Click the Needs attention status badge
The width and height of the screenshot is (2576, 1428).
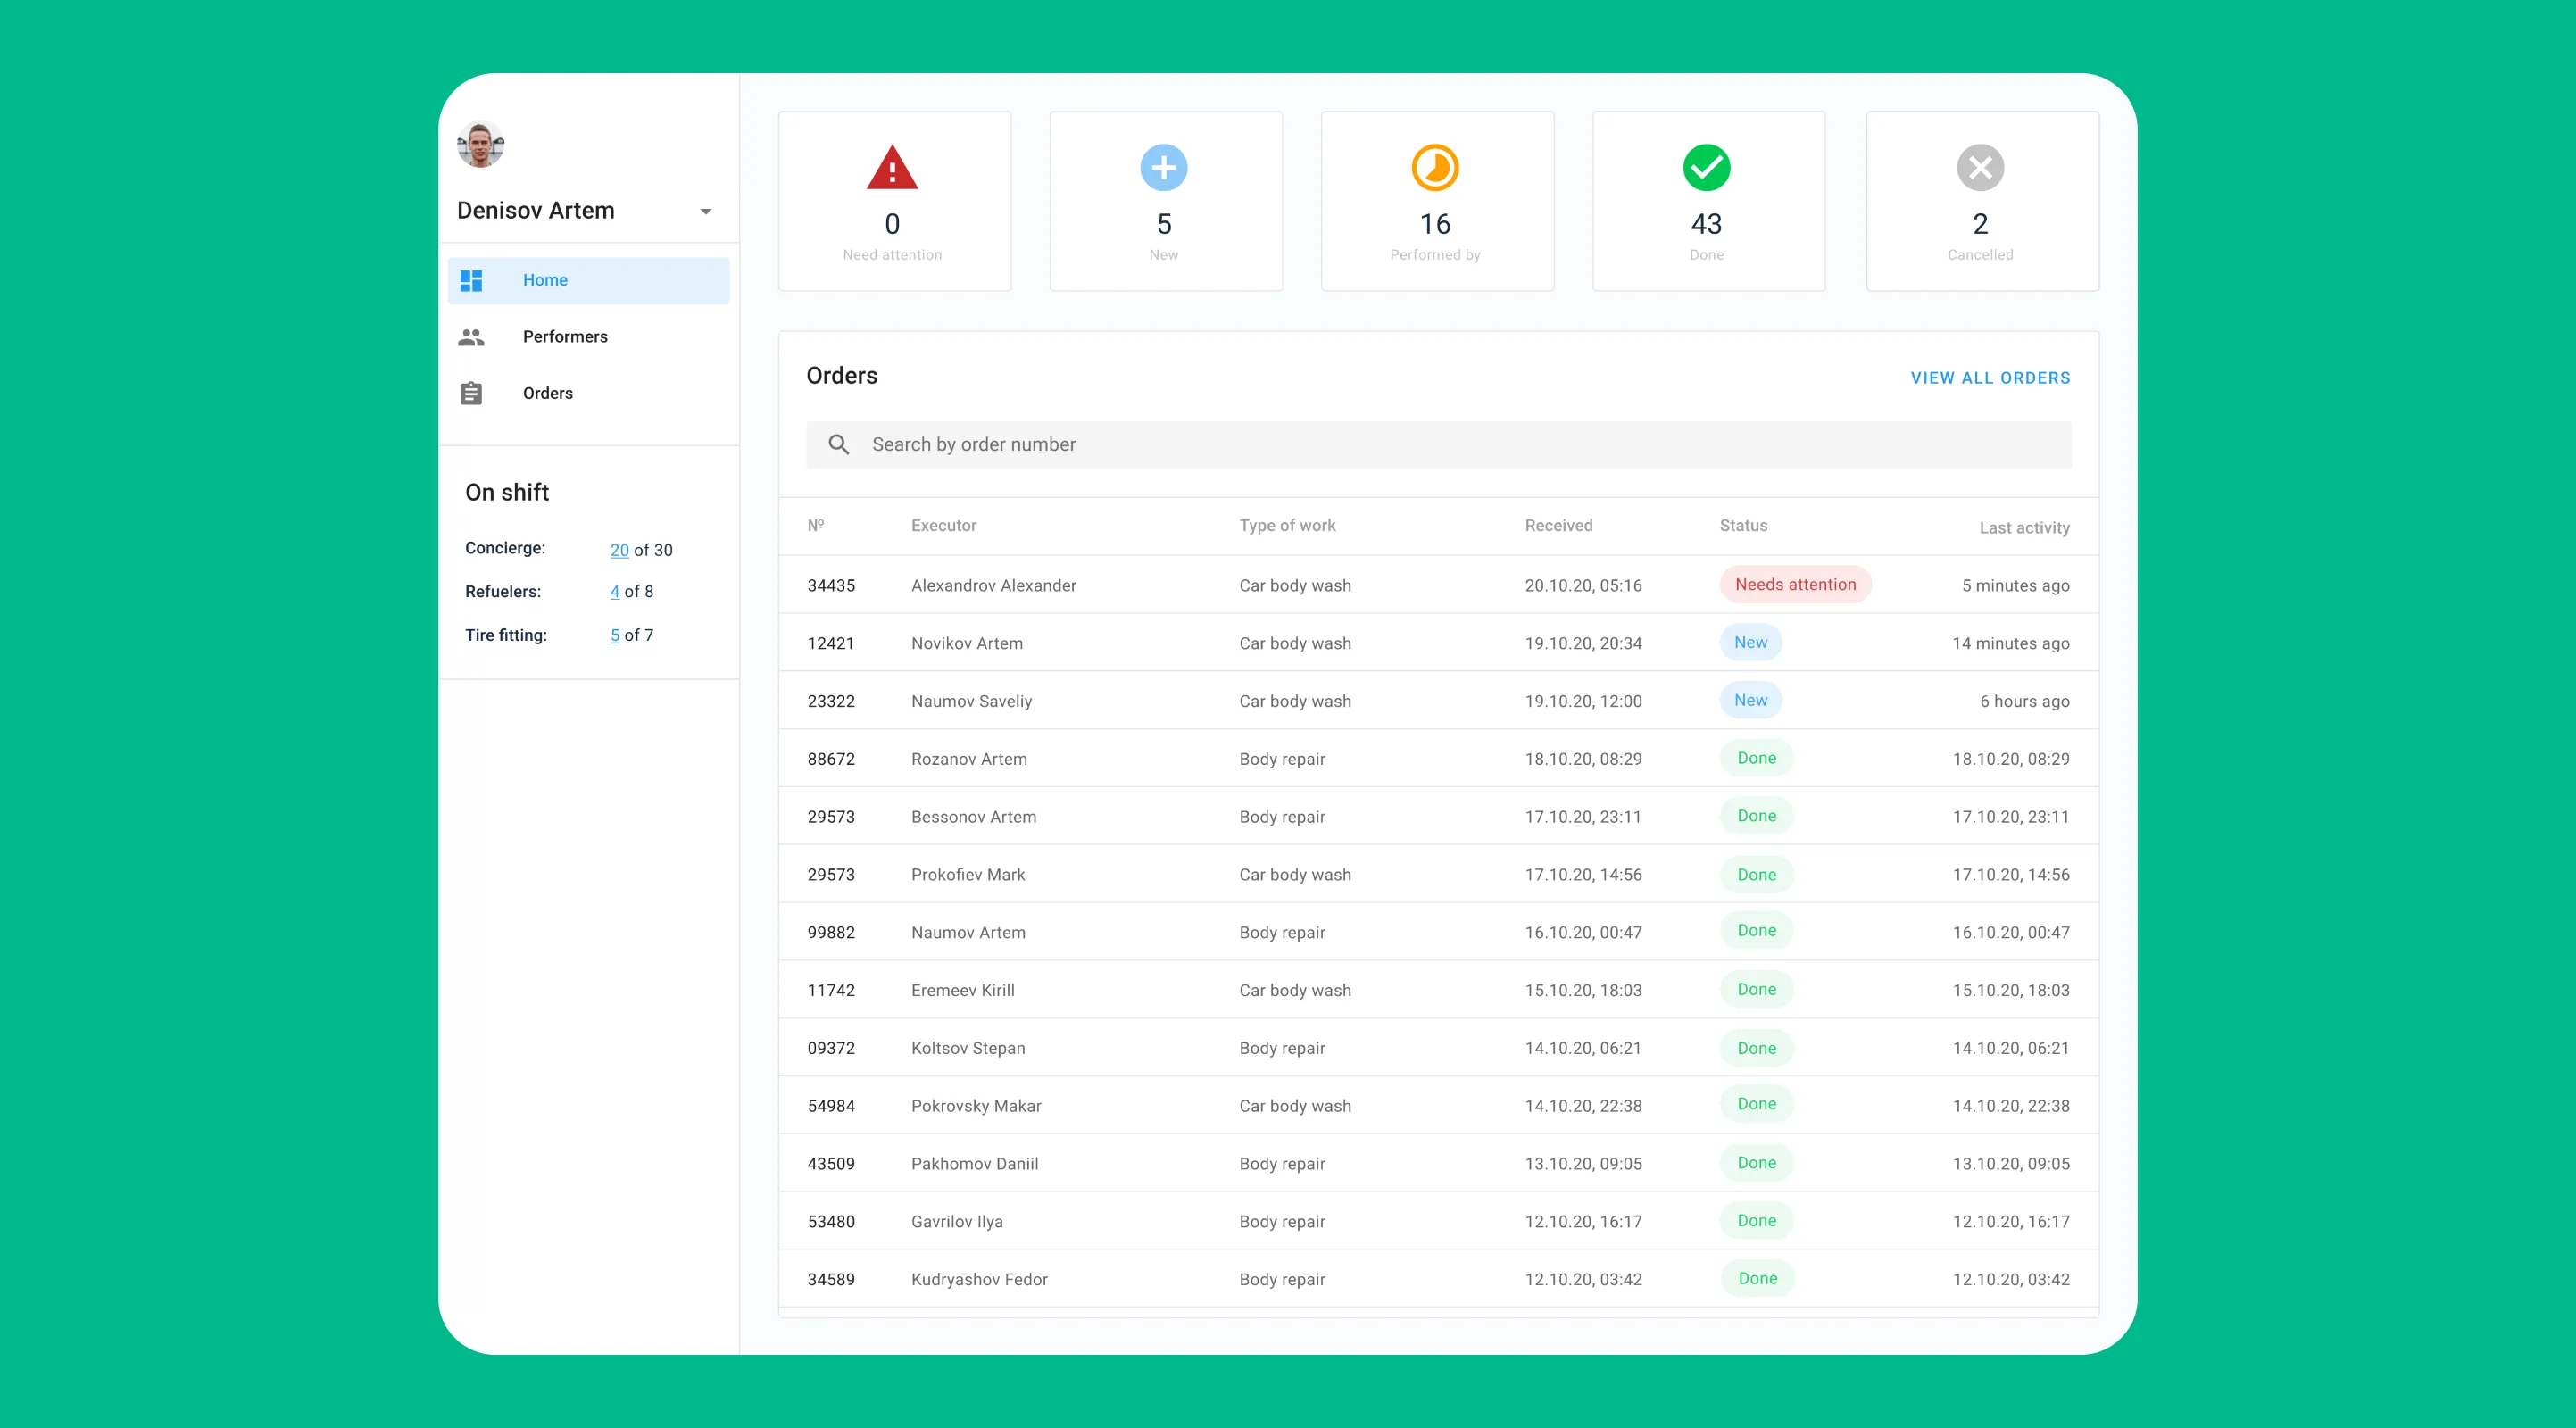point(1795,584)
